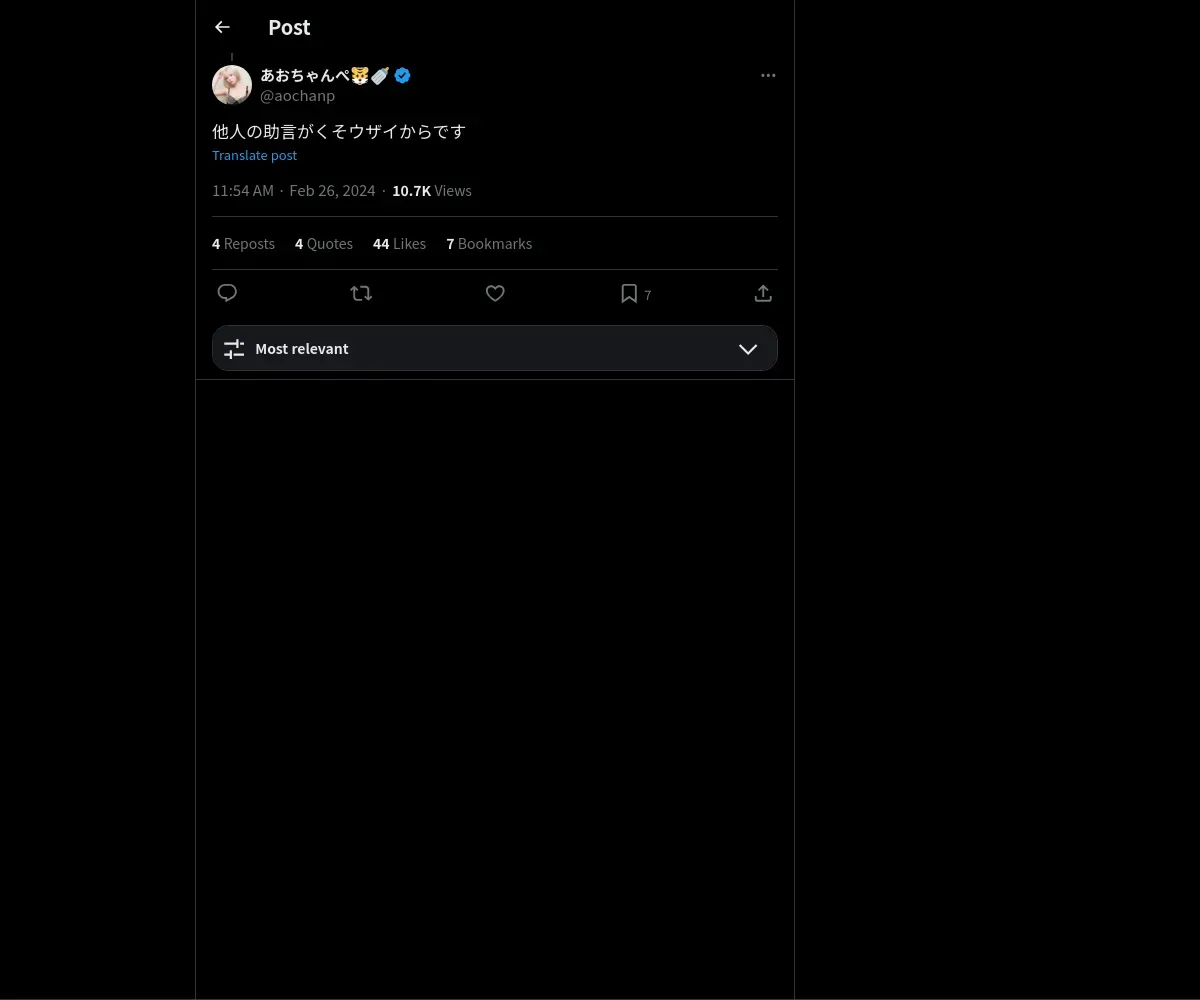Screen dimensions: 1200x1000
Task: Go back using the arrow icon
Action: coord(222,28)
